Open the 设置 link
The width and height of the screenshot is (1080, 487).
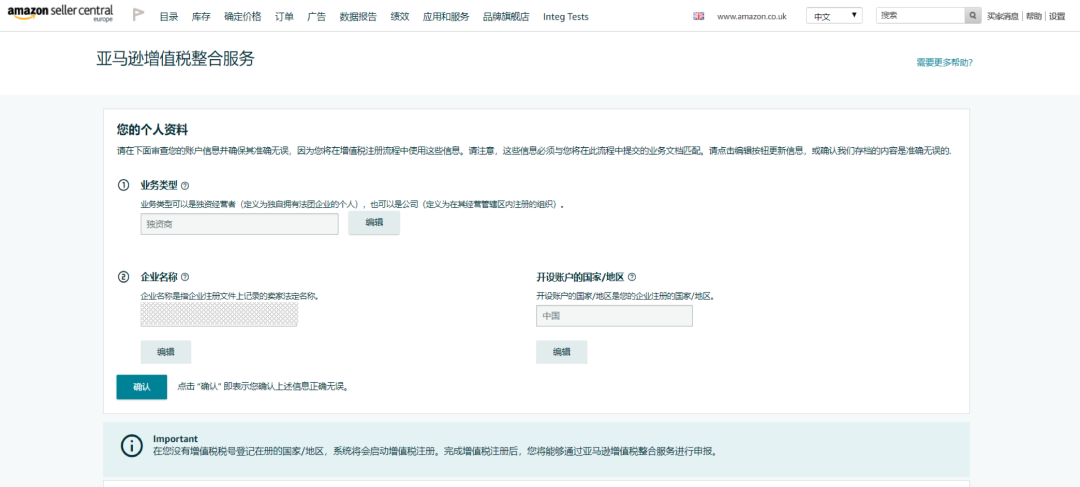(x=1057, y=17)
